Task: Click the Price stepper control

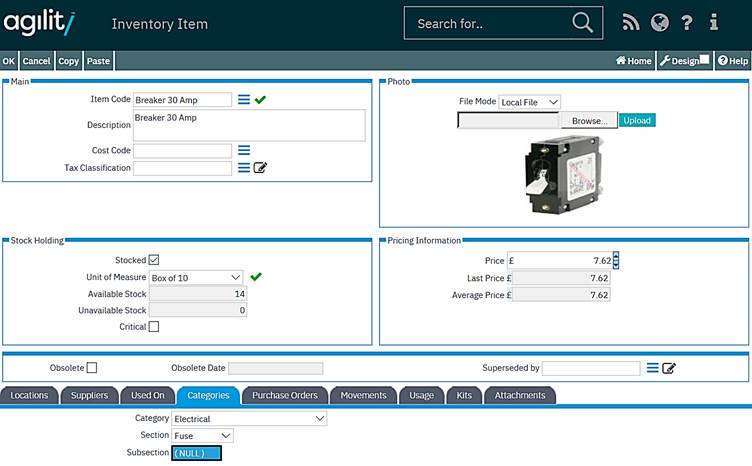Action: pos(616,260)
